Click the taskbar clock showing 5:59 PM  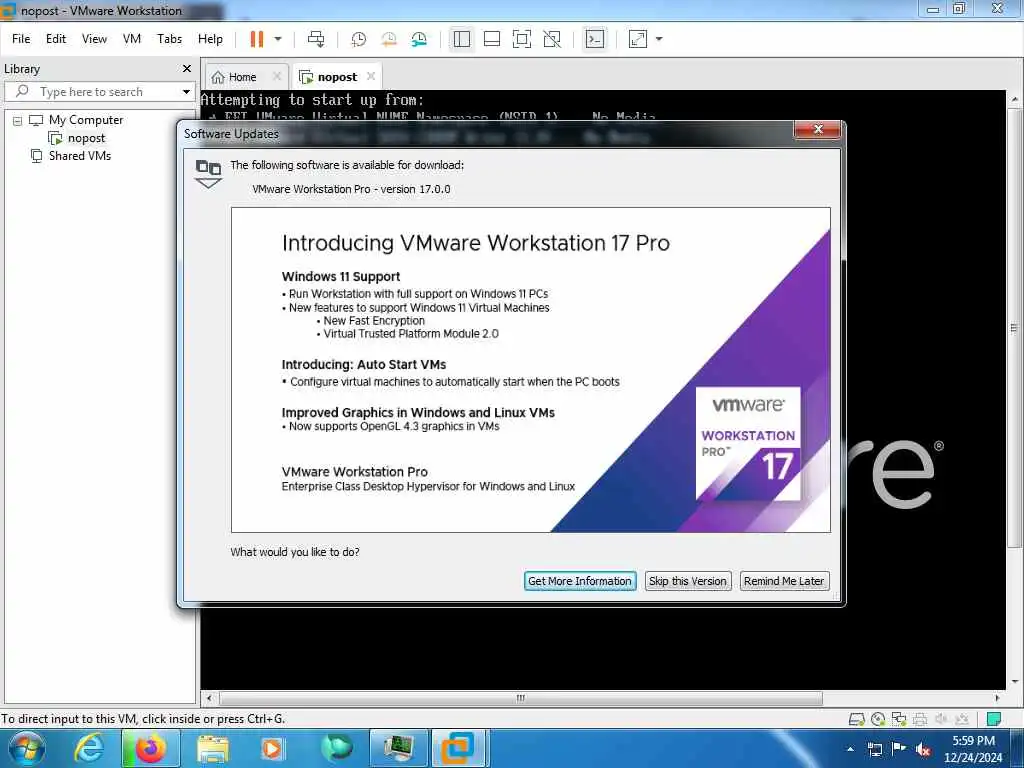tap(973, 748)
